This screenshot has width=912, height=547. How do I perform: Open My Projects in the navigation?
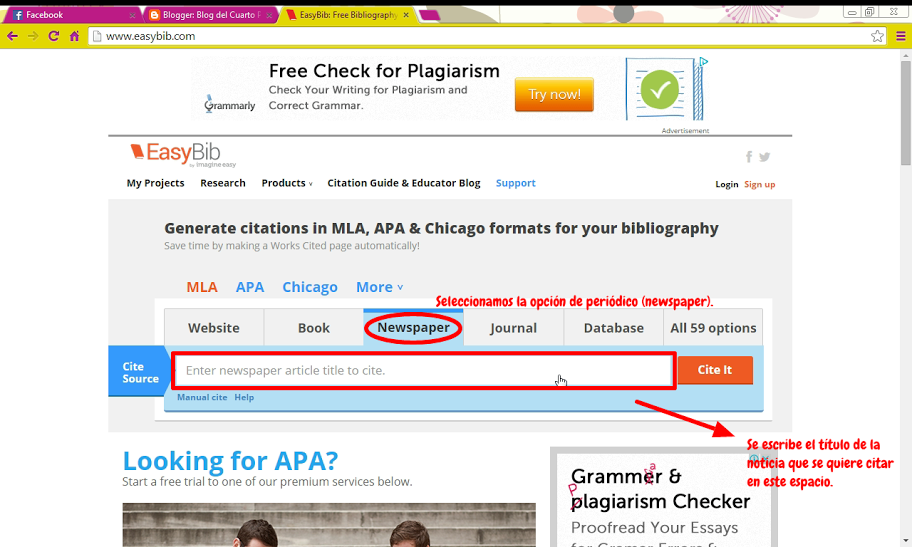[155, 183]
